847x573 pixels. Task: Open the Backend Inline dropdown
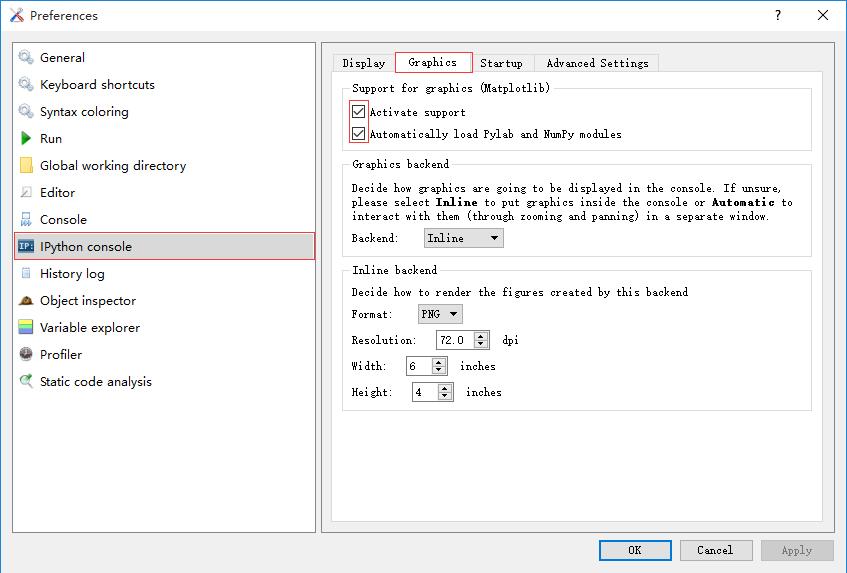[x=463, y=238]
